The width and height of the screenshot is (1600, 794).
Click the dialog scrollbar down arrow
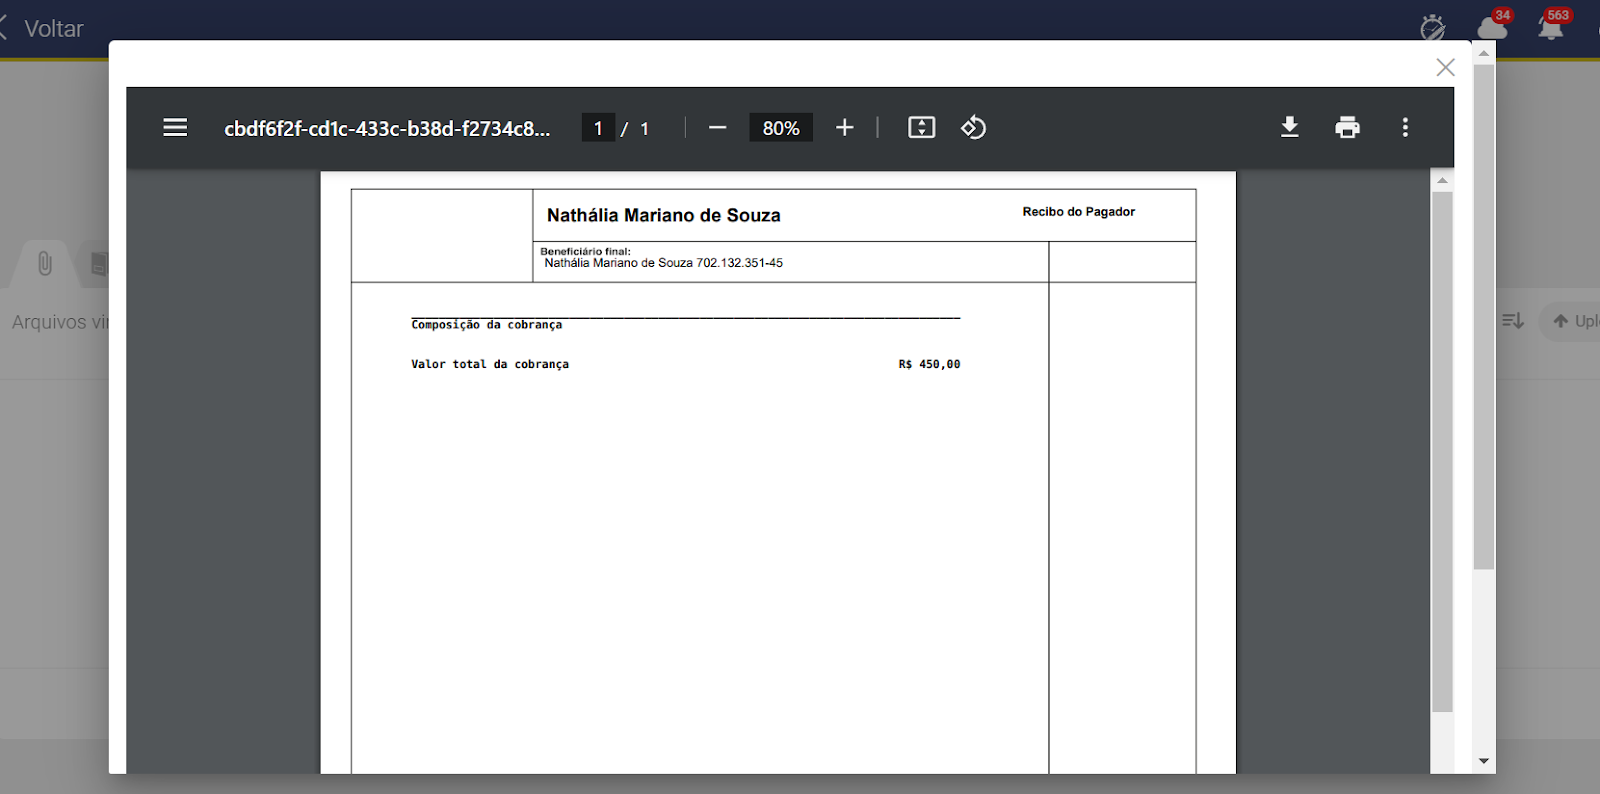(1484, 761)
